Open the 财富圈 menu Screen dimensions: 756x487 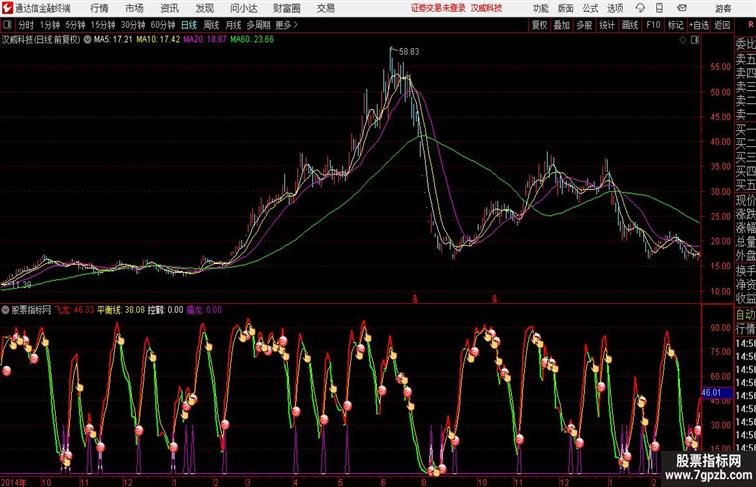[x=287, y=8]
